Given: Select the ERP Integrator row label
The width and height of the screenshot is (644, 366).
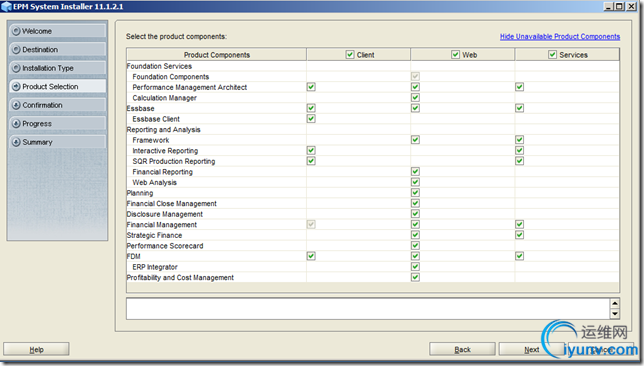Looking at the screenshot, I should (x=155, y=267).
